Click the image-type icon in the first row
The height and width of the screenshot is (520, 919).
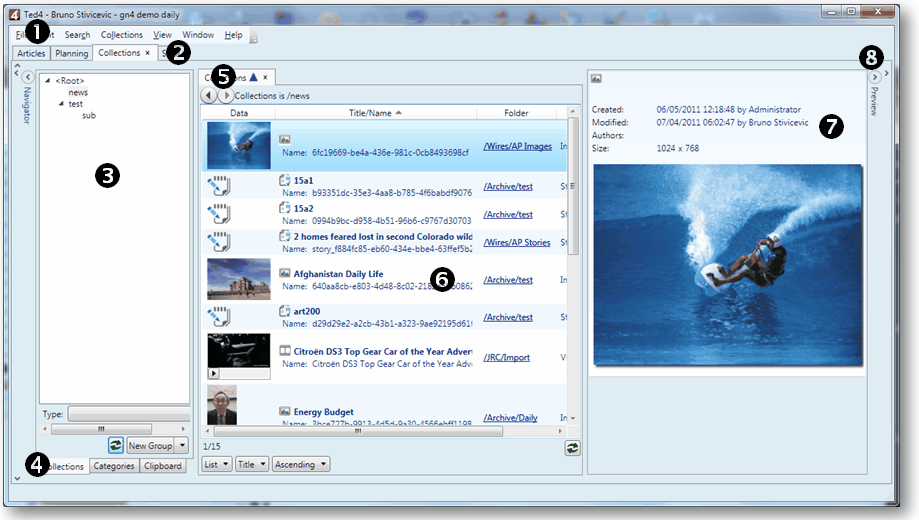coord(285,139)
